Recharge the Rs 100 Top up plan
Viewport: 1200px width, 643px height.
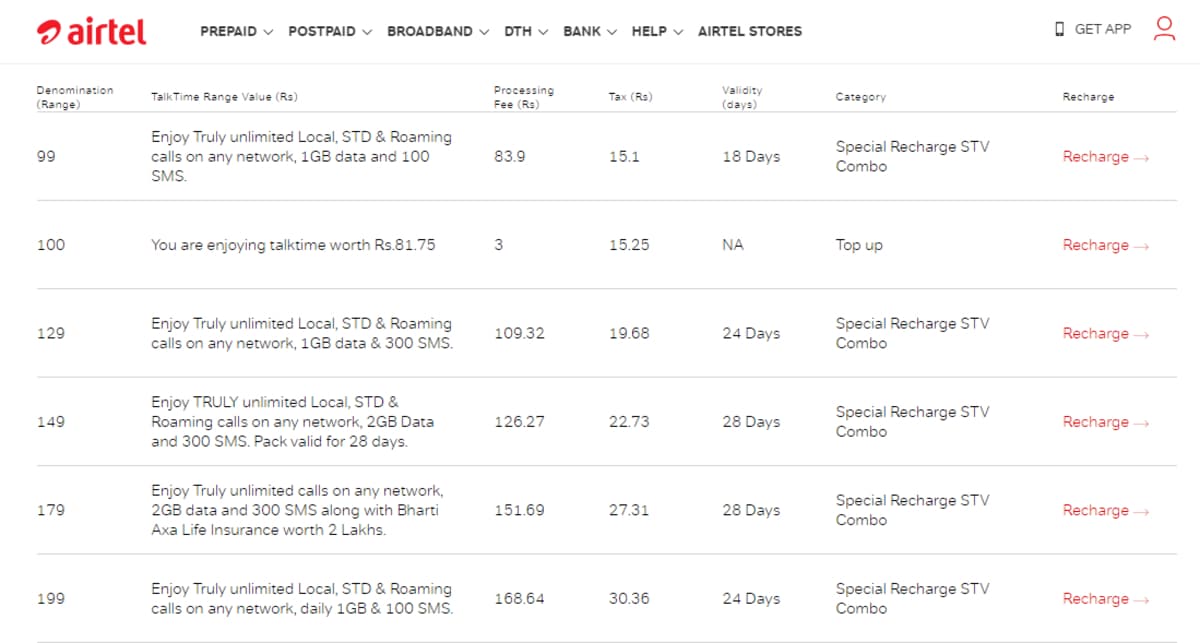coord(1094,245)
